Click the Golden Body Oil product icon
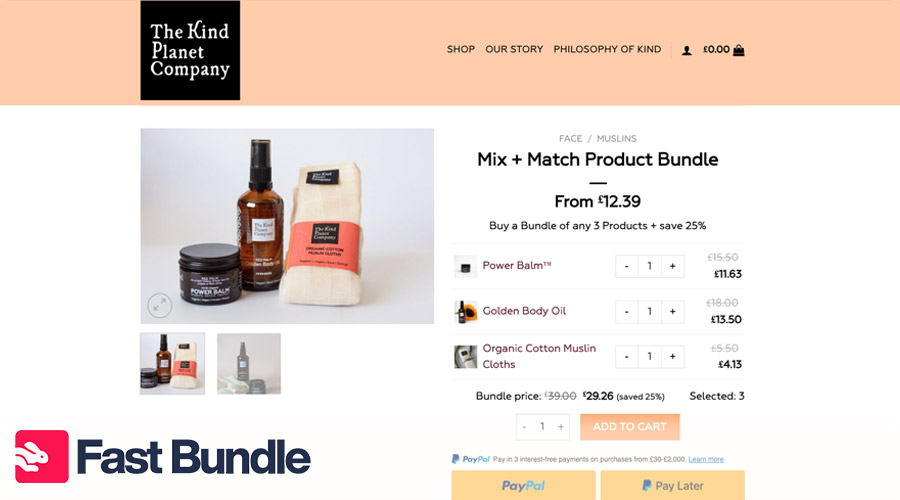This screenshot has width=900, height=500. [465, 312]
